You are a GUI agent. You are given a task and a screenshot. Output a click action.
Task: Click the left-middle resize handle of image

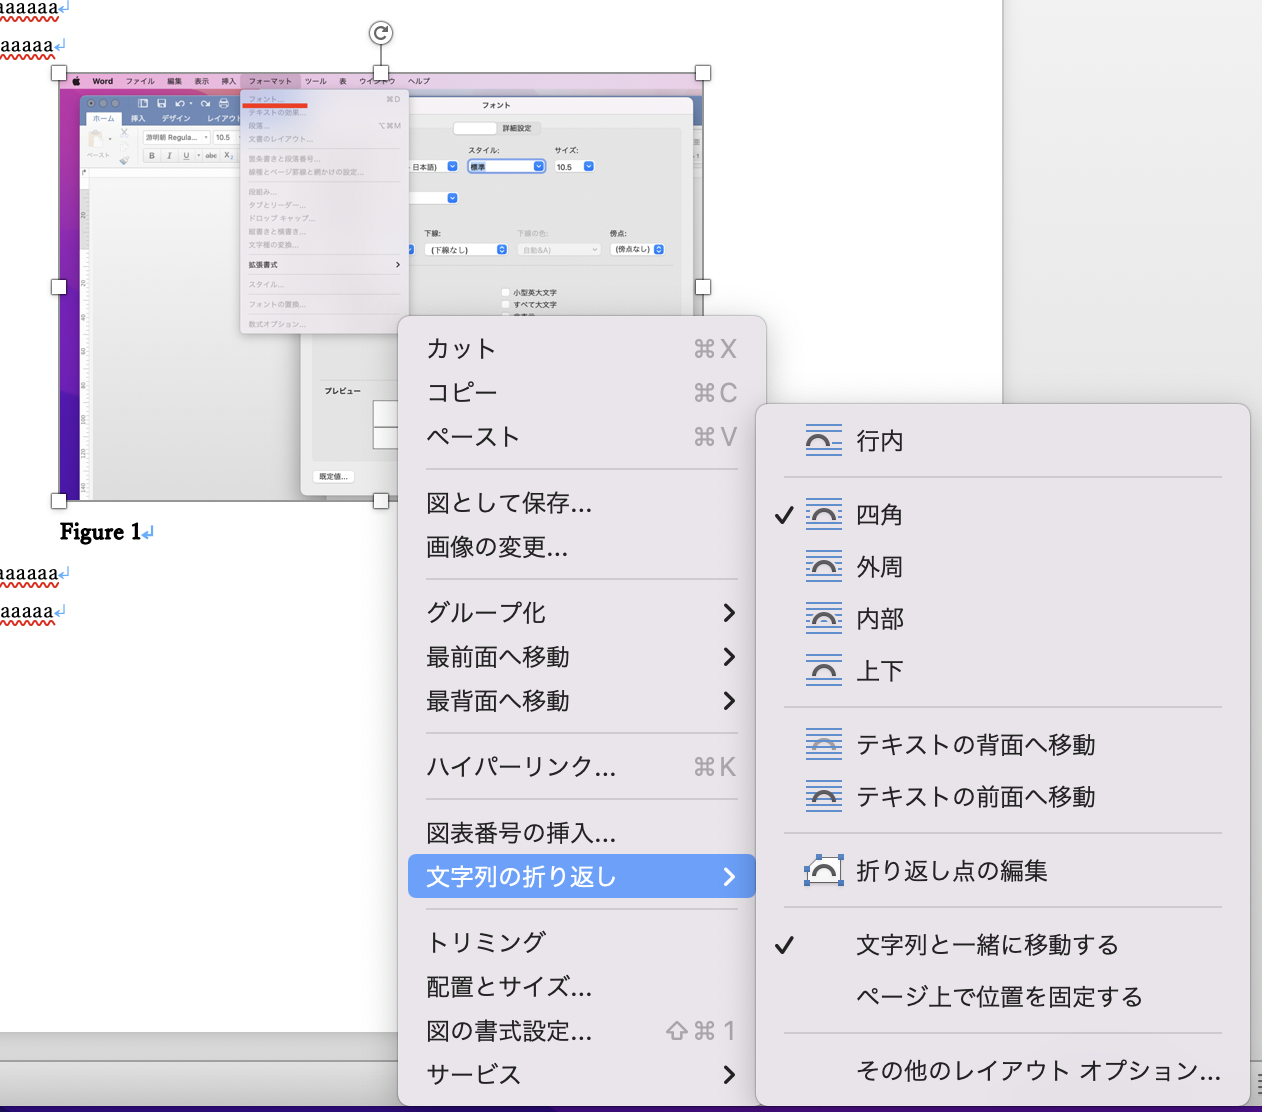[59, 287]
